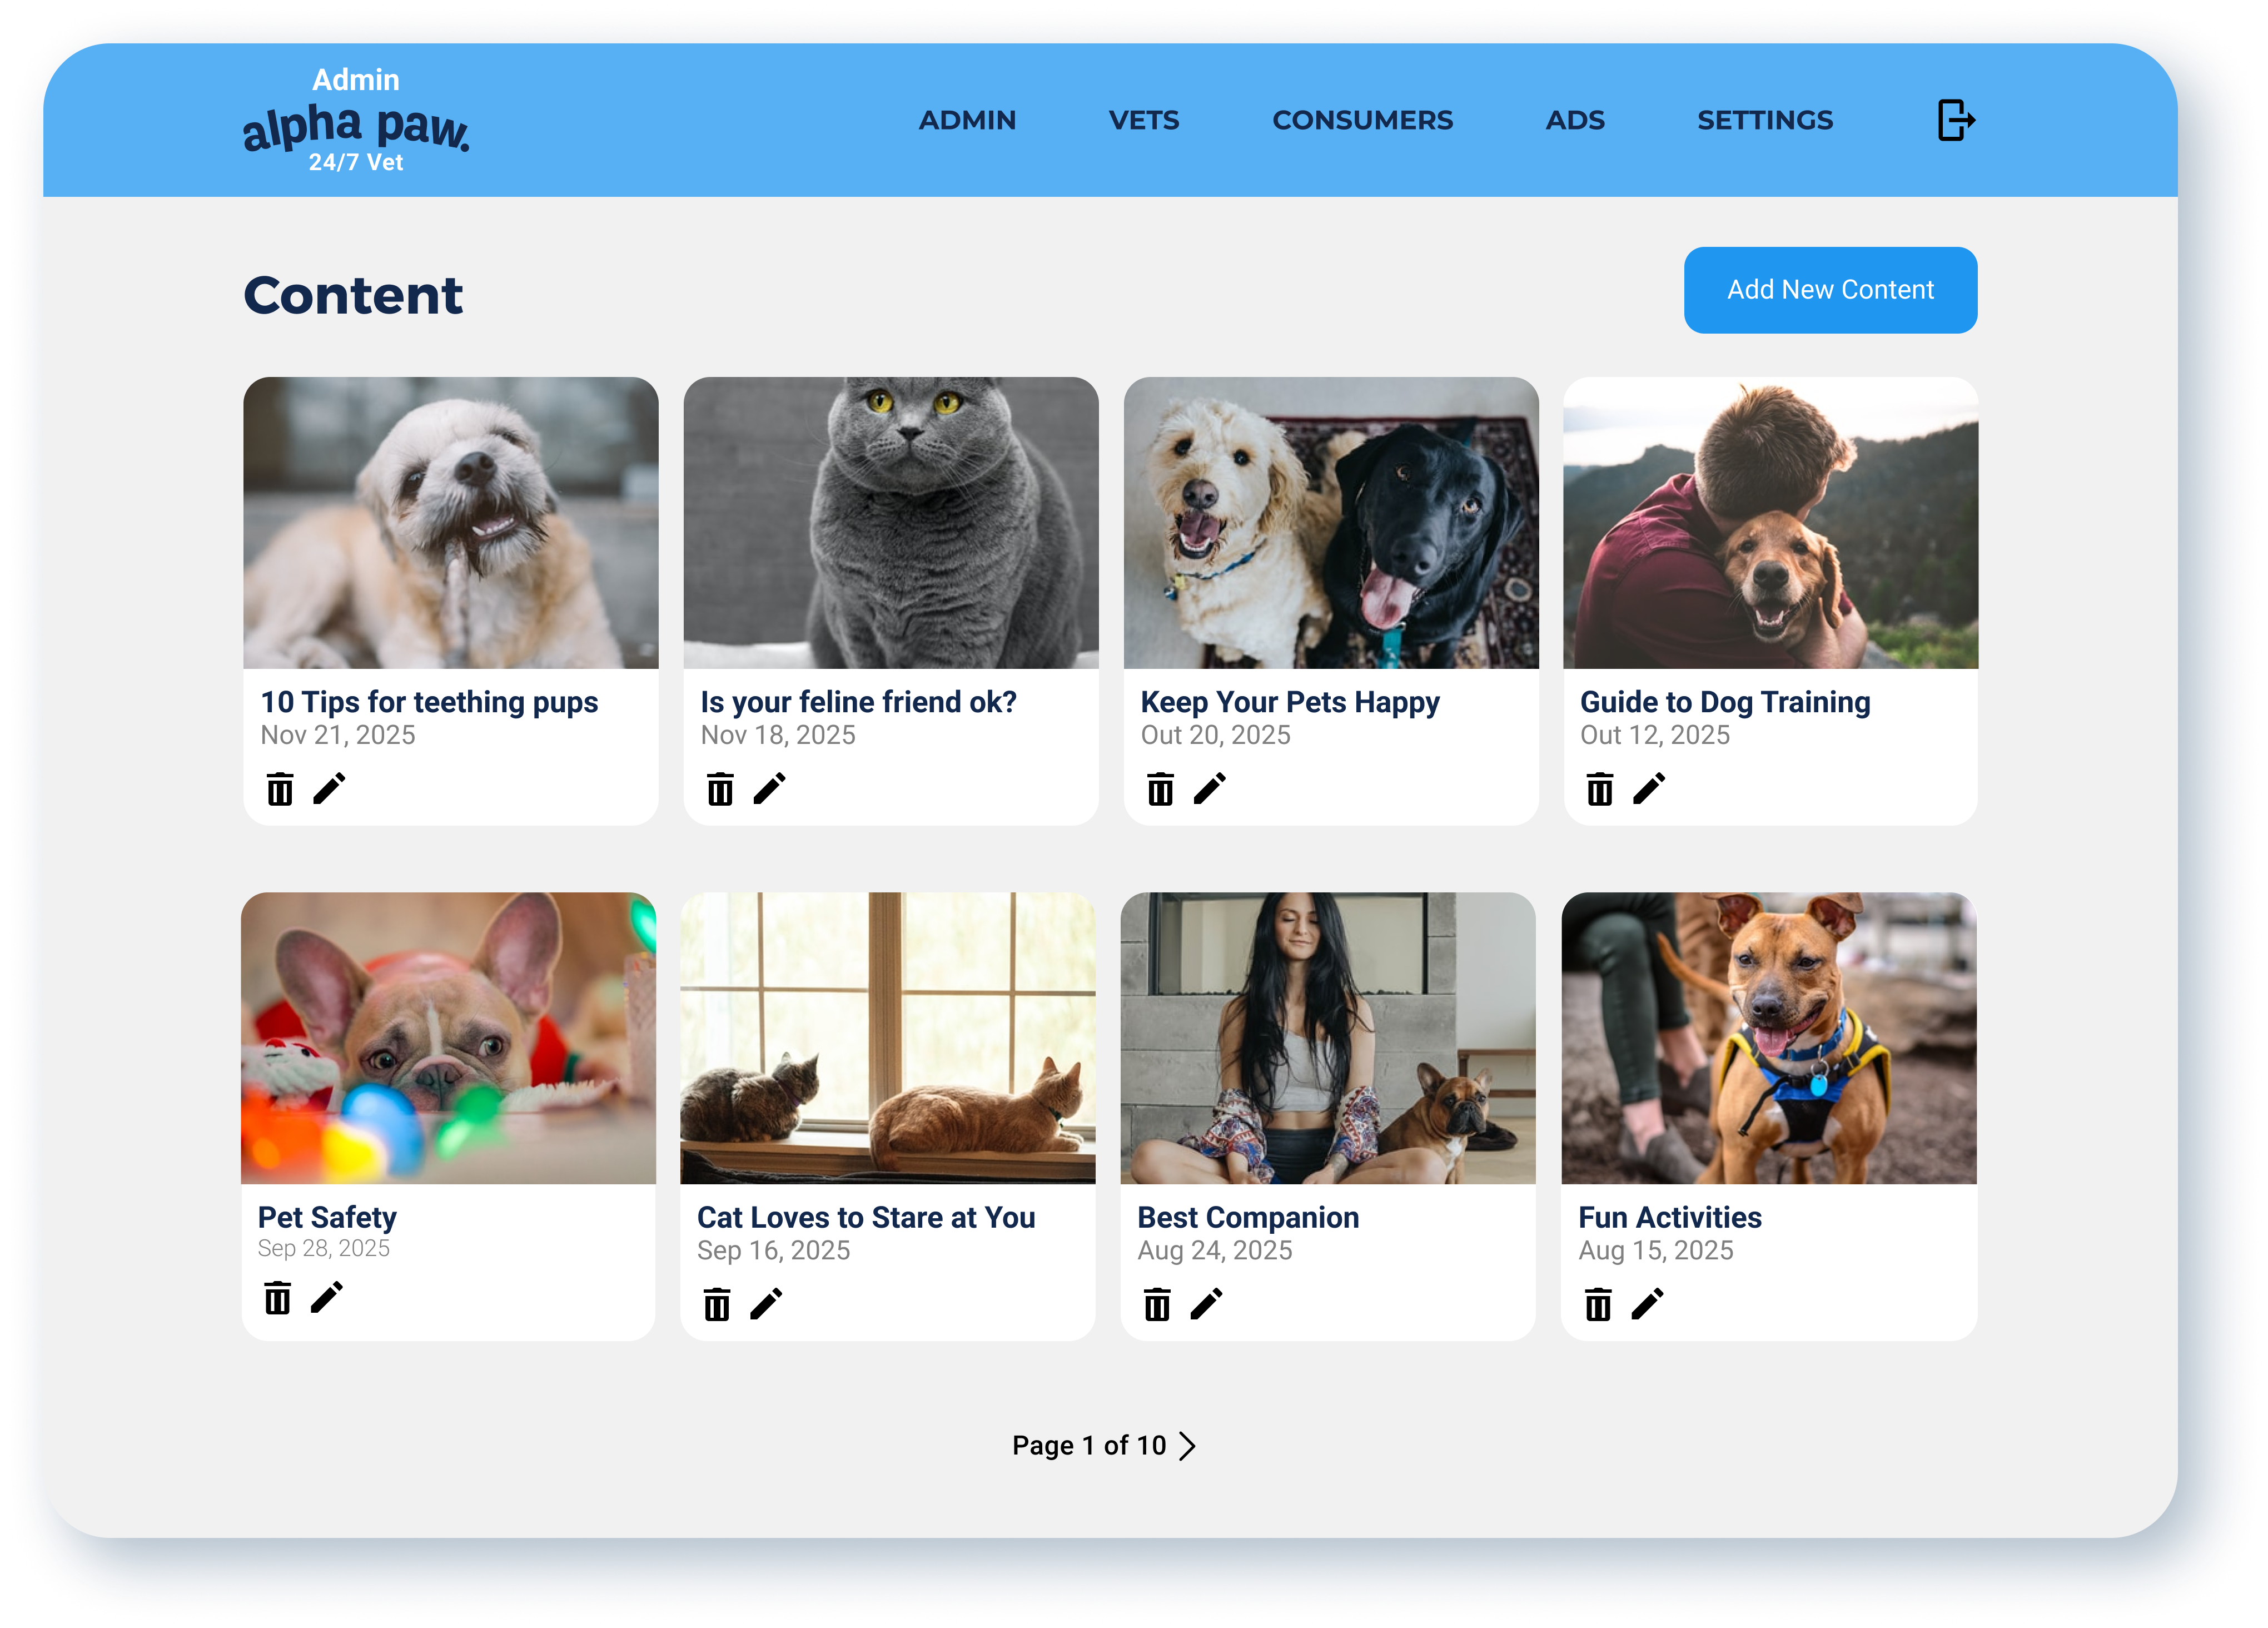Edit the 'Is your feline friend ok?' post

(769, 789)
